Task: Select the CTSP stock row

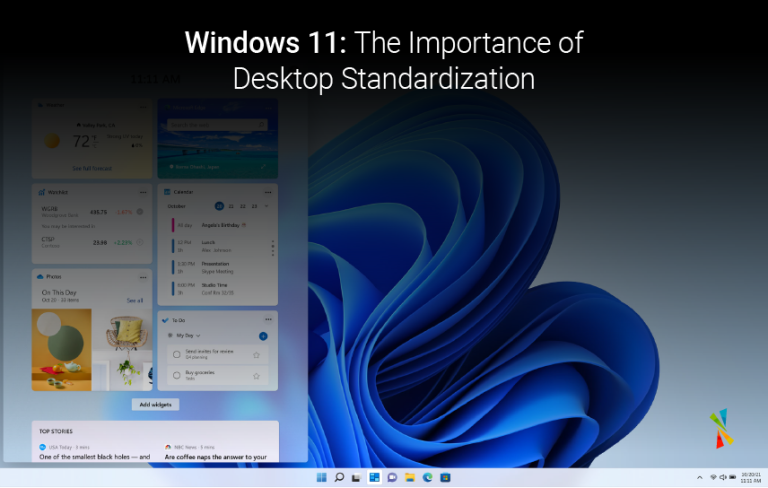Action: tap(92, 242)
